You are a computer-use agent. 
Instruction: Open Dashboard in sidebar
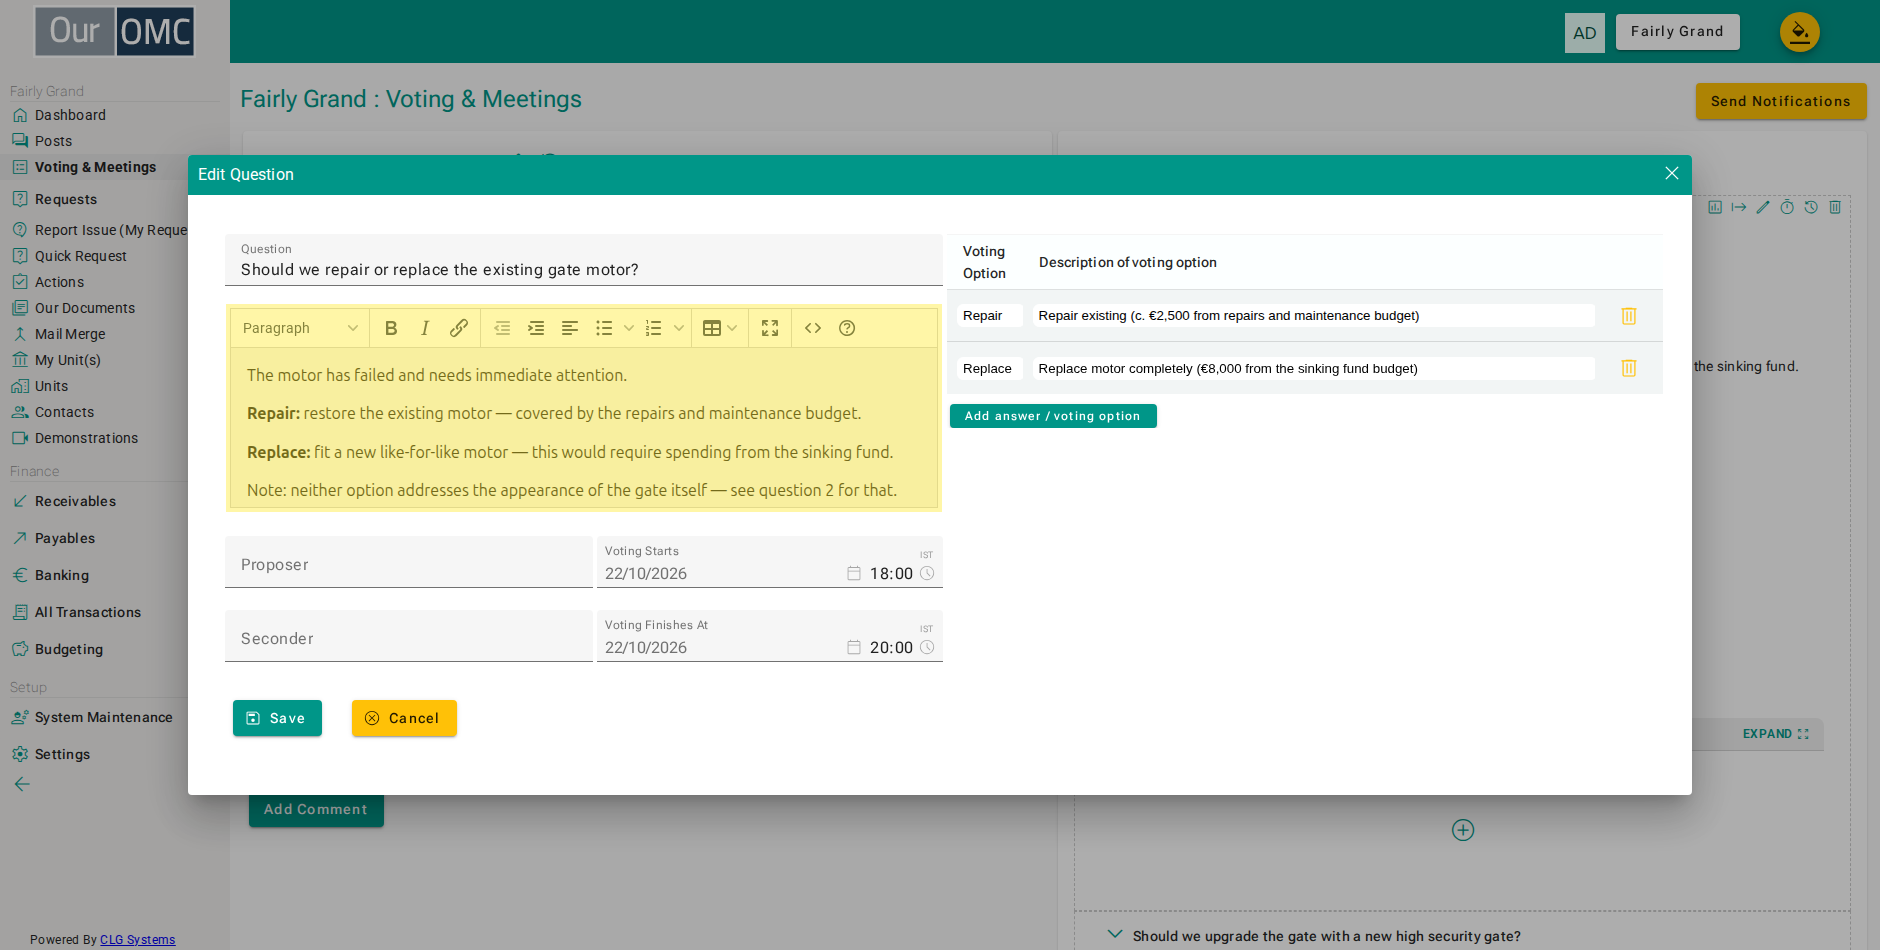(x=70, y=115)
